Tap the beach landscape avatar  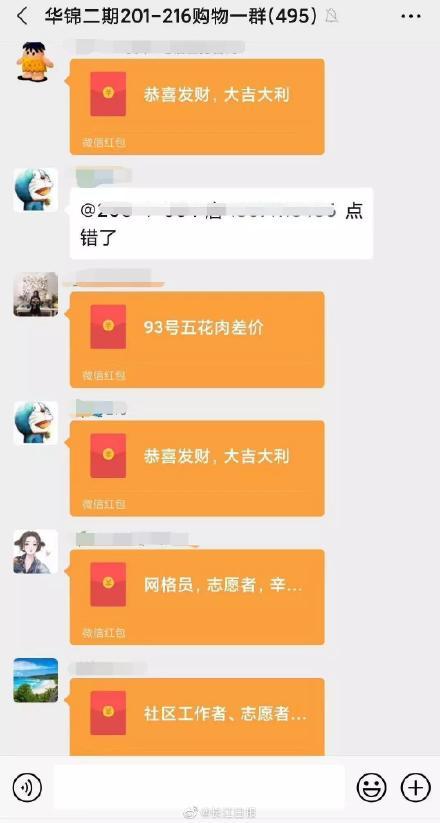point(35,680)
